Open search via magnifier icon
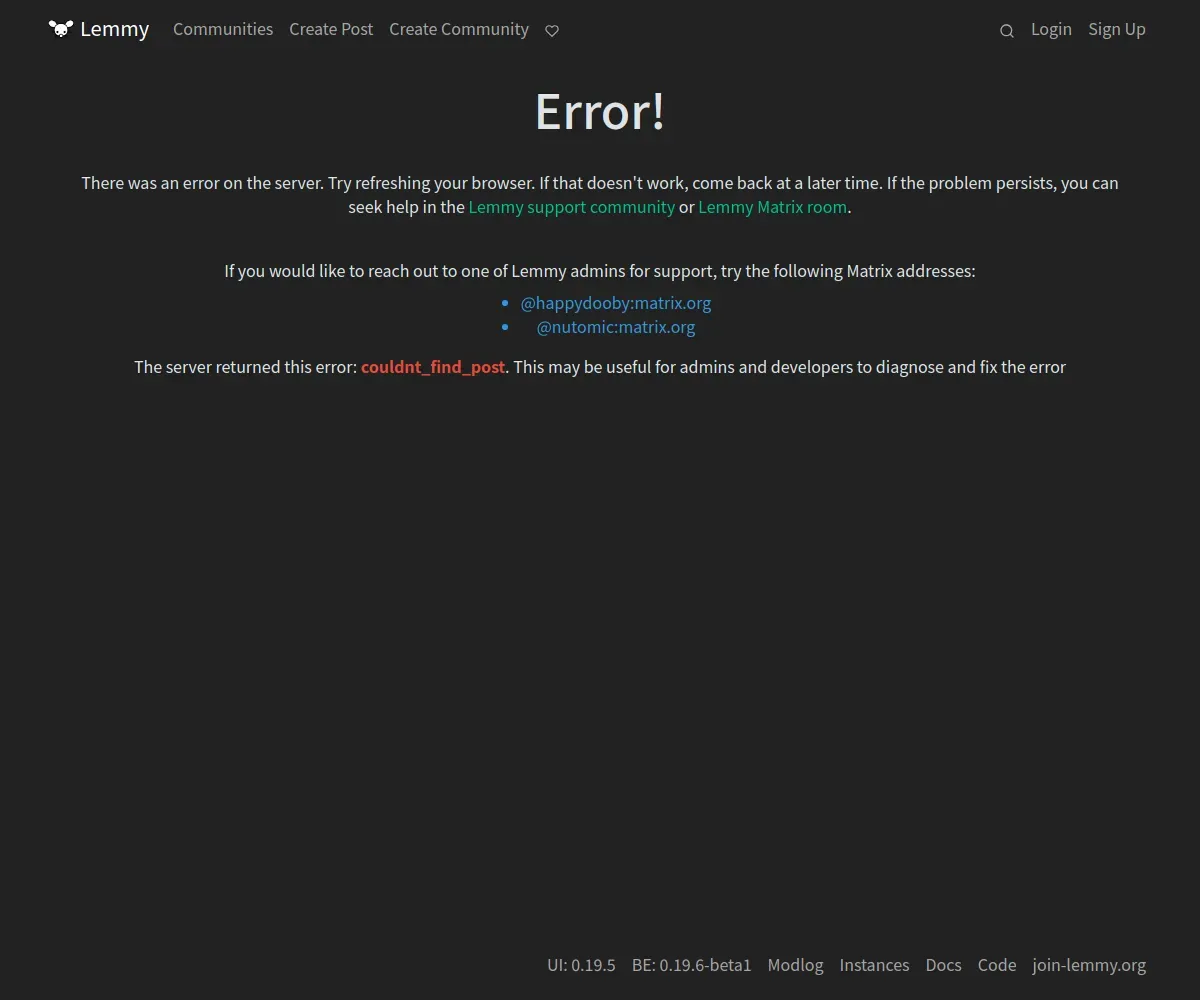 1007,31
